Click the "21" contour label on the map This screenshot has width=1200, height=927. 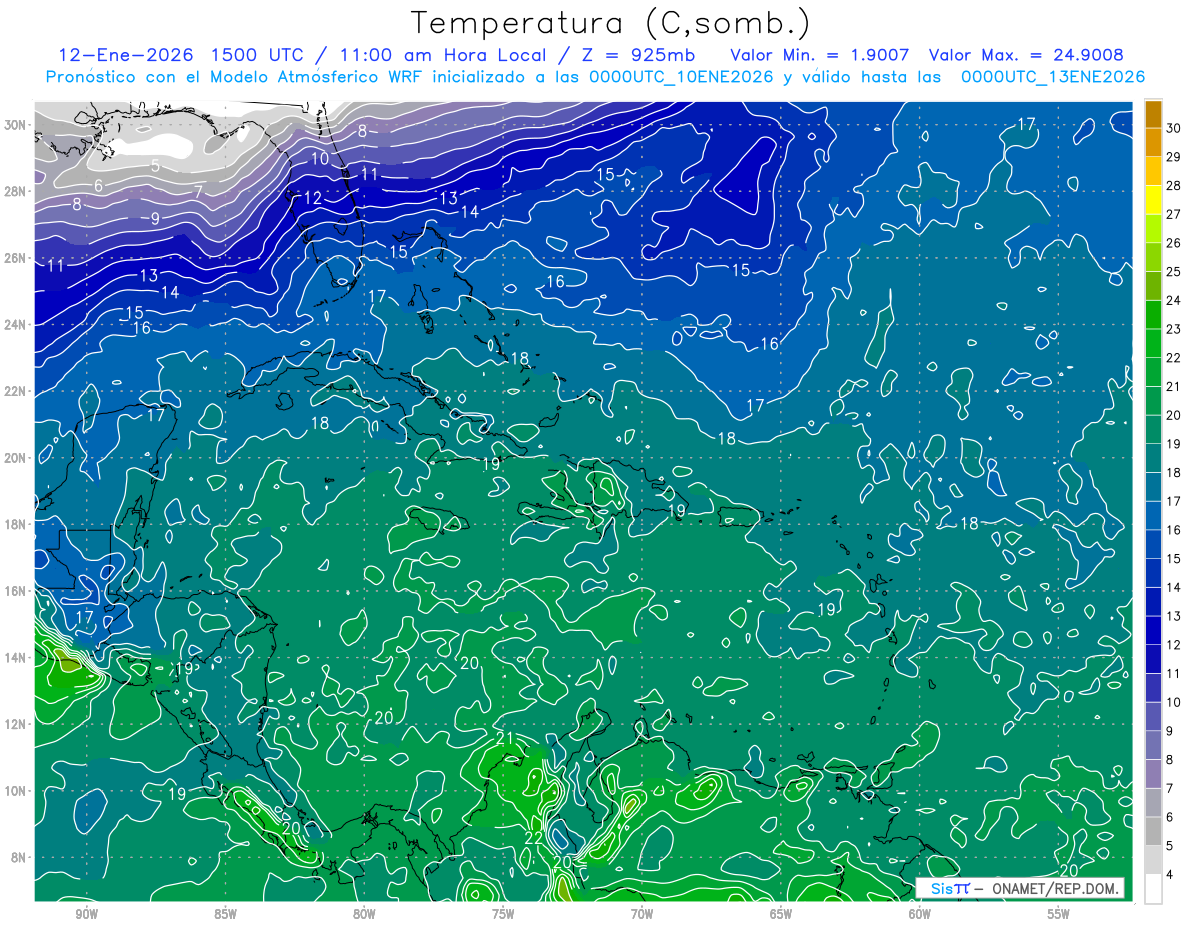(x=505, y=738)
